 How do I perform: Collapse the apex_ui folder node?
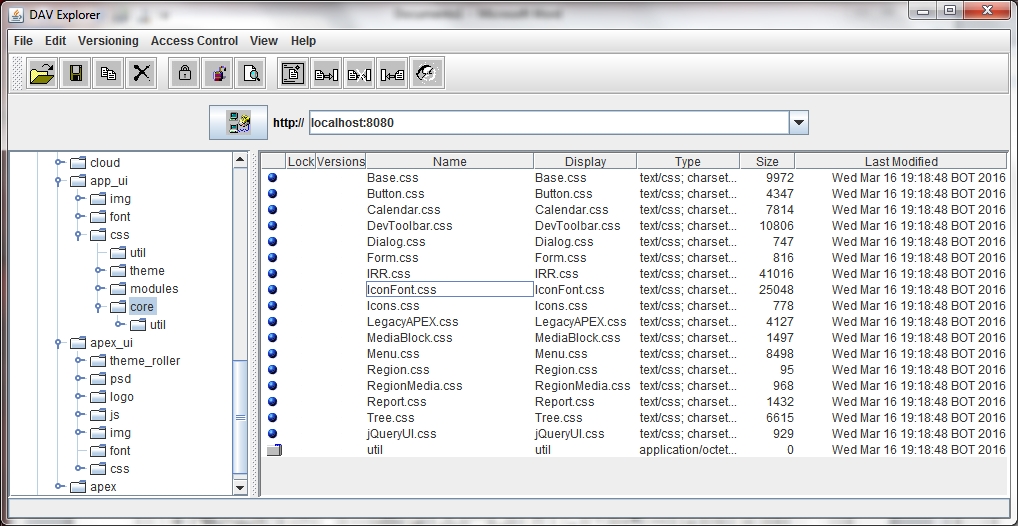pos(59,342)
